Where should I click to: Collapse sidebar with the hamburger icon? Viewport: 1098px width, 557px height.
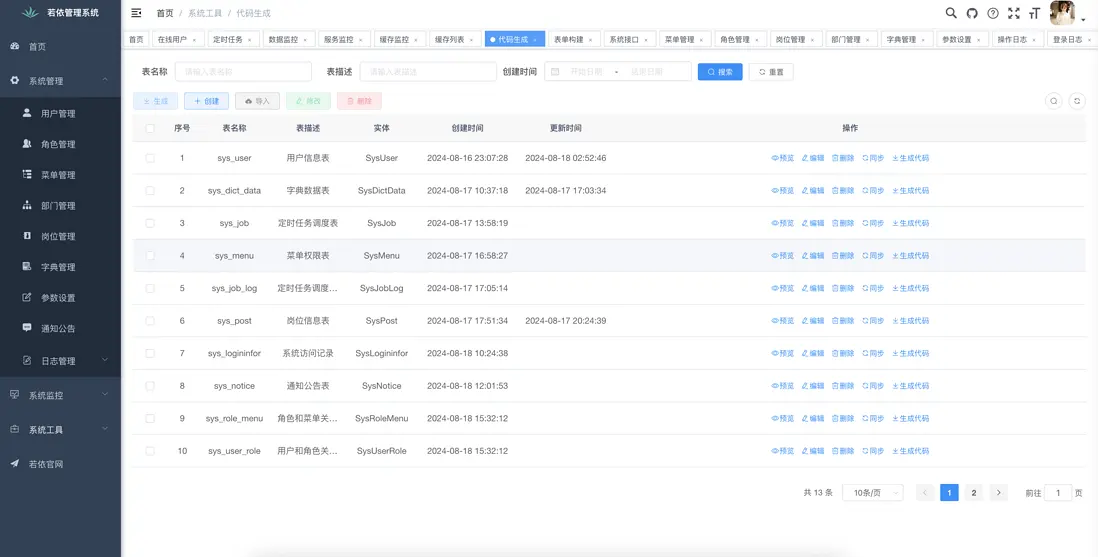pos(136,13)
